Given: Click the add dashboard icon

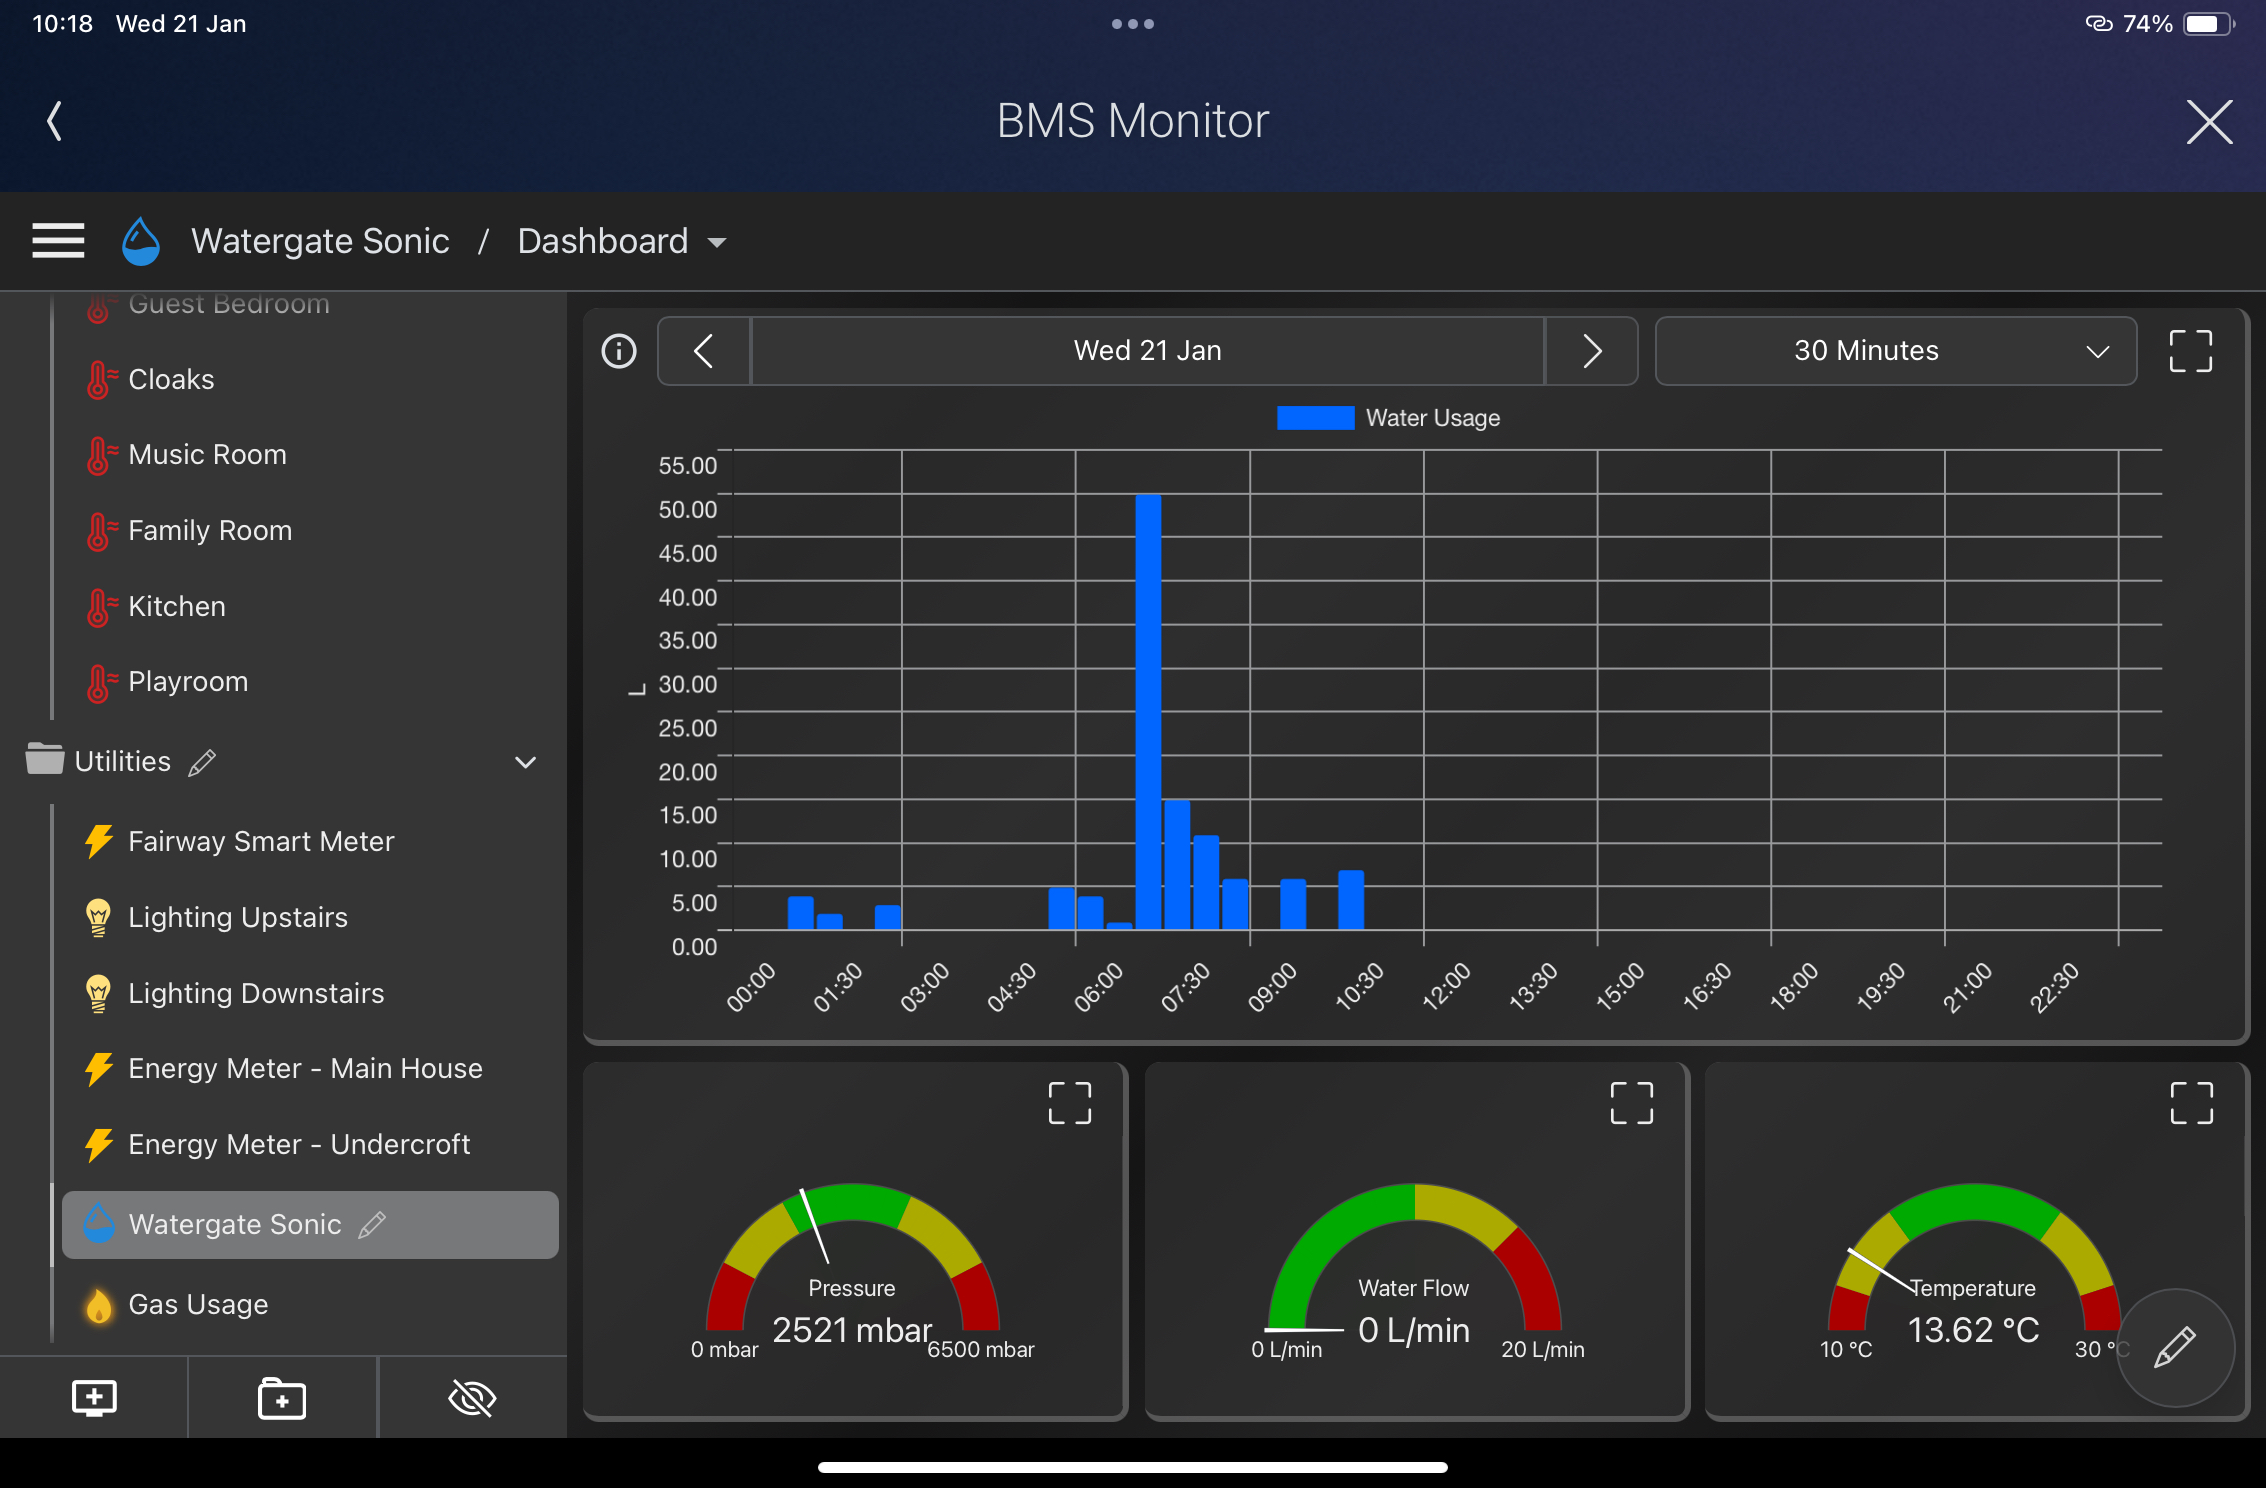Looking at the screenshot, I should tap(94, 1398).
